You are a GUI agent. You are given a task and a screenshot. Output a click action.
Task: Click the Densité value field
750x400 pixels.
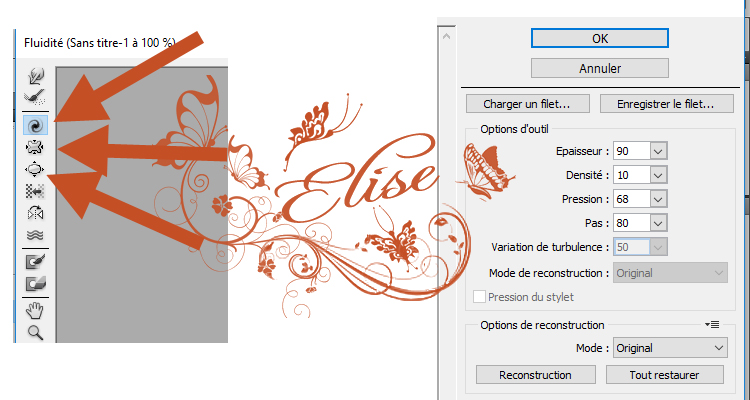click(630, 174)
